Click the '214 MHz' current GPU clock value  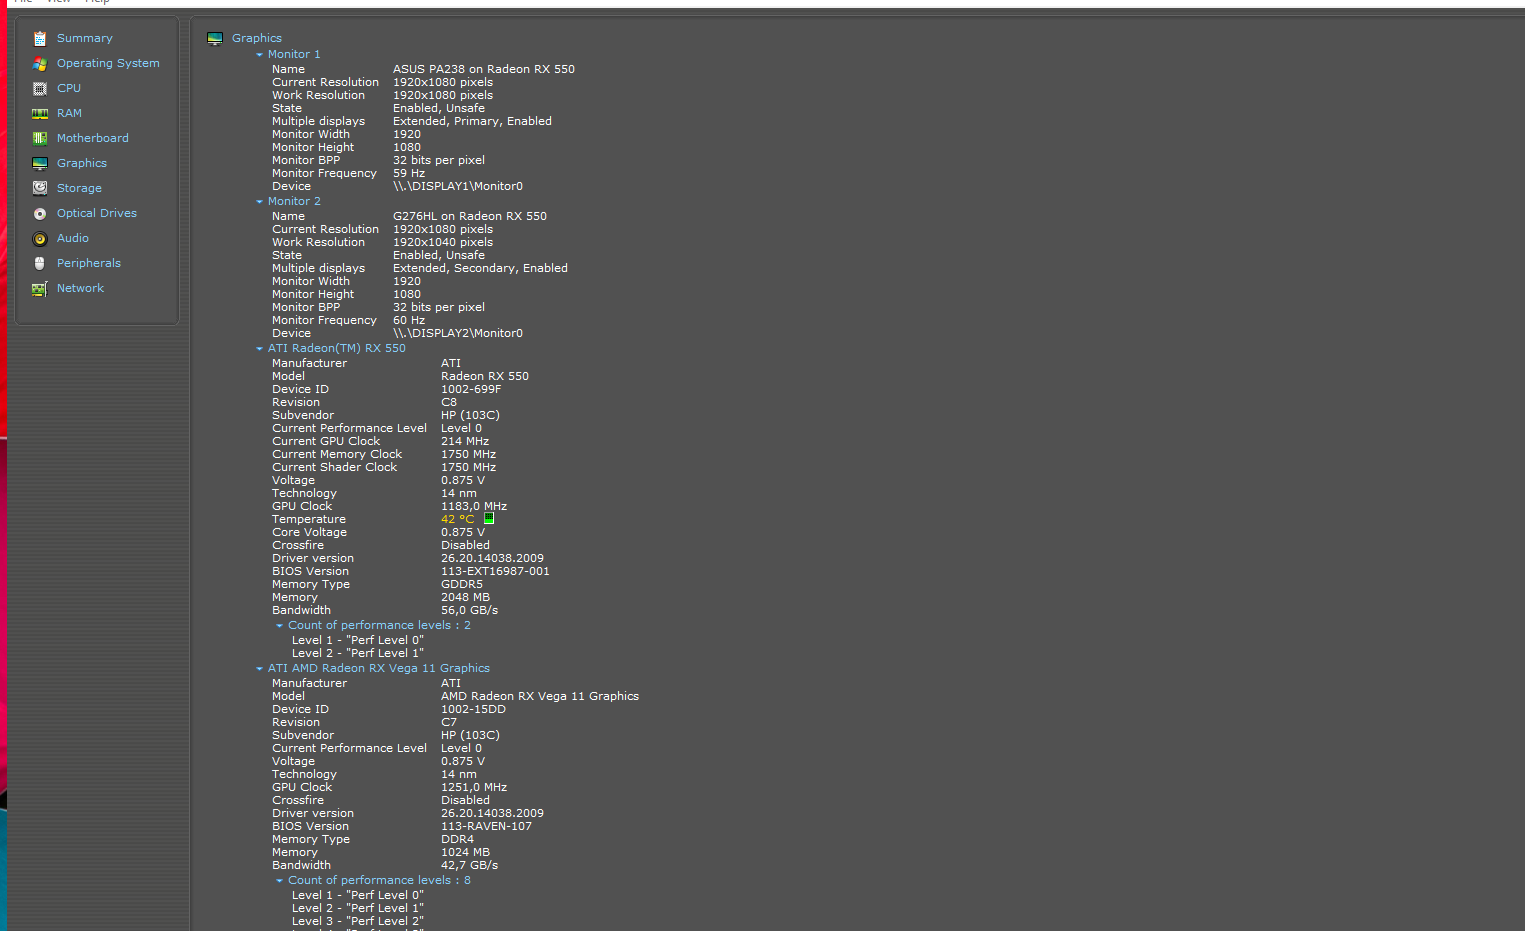pyautogui.click(x=465, y=441)
